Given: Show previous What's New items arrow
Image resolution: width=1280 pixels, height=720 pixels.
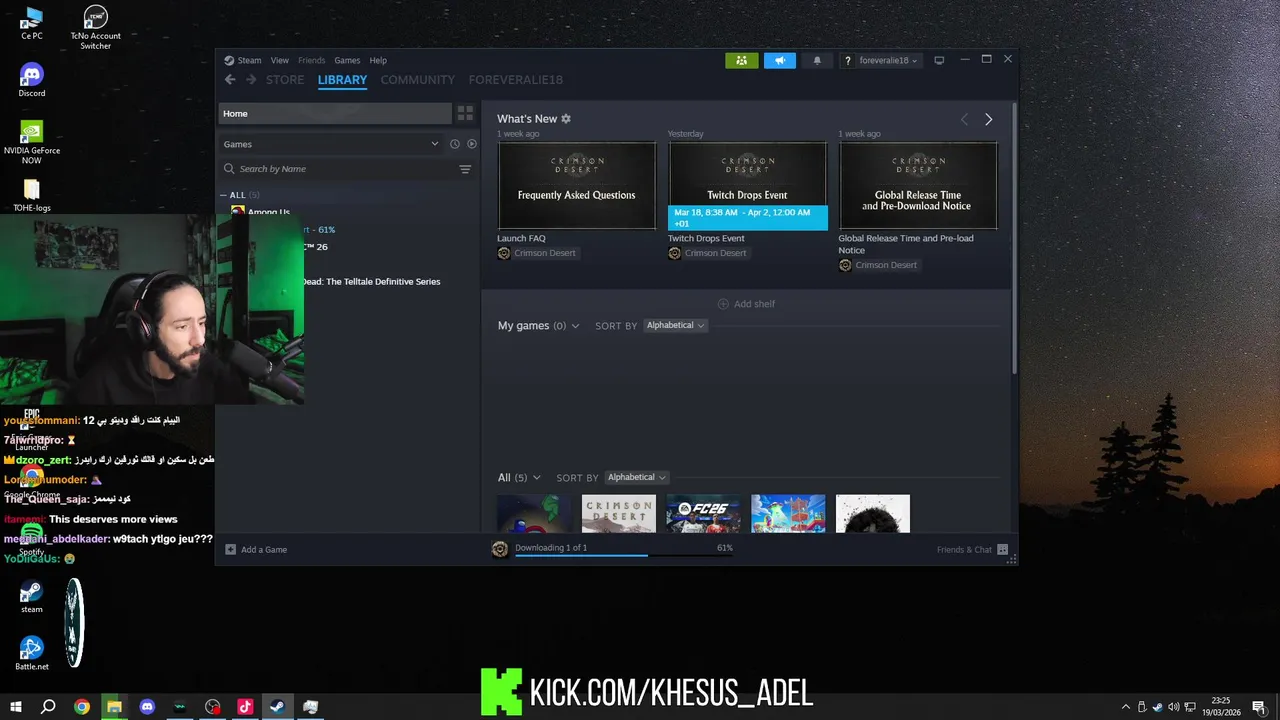Looking at the screenshot, I should tap(964, 119).
